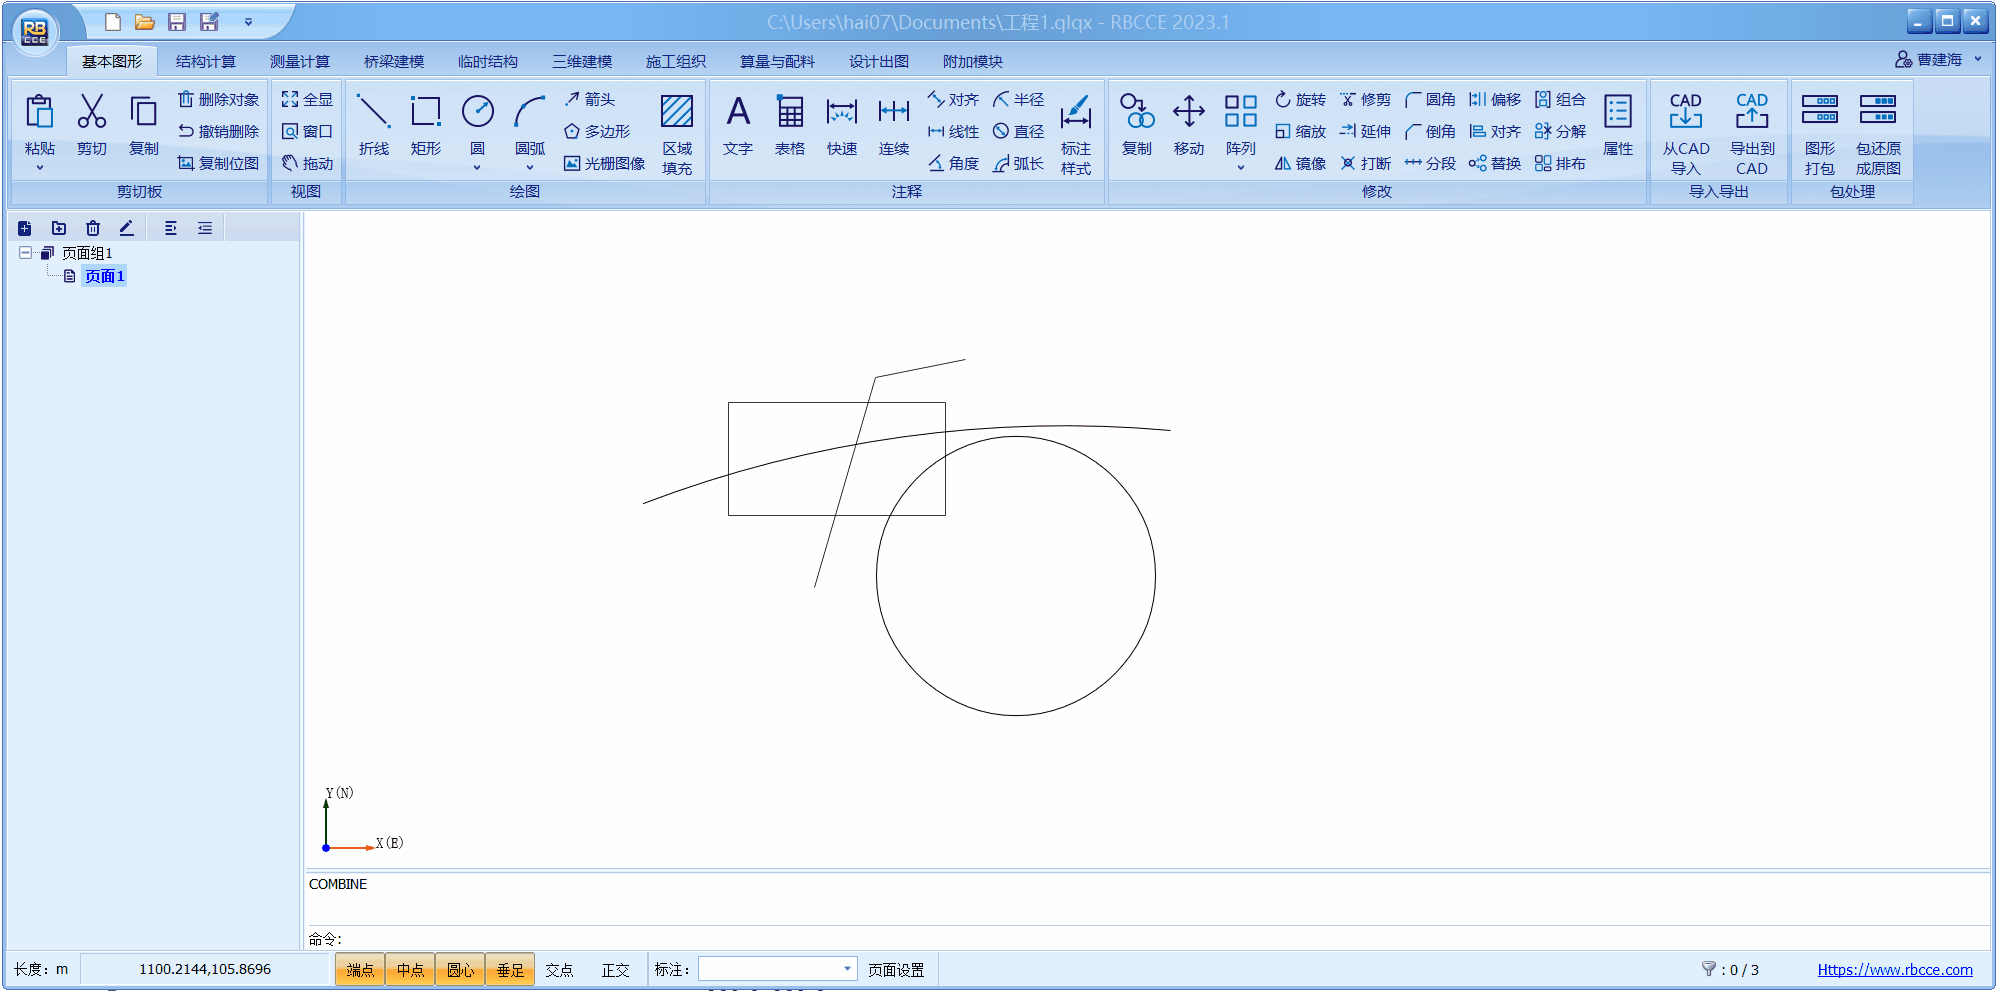
Task: Collapse the 页面组1 tree node
Action: coord(25,253)
